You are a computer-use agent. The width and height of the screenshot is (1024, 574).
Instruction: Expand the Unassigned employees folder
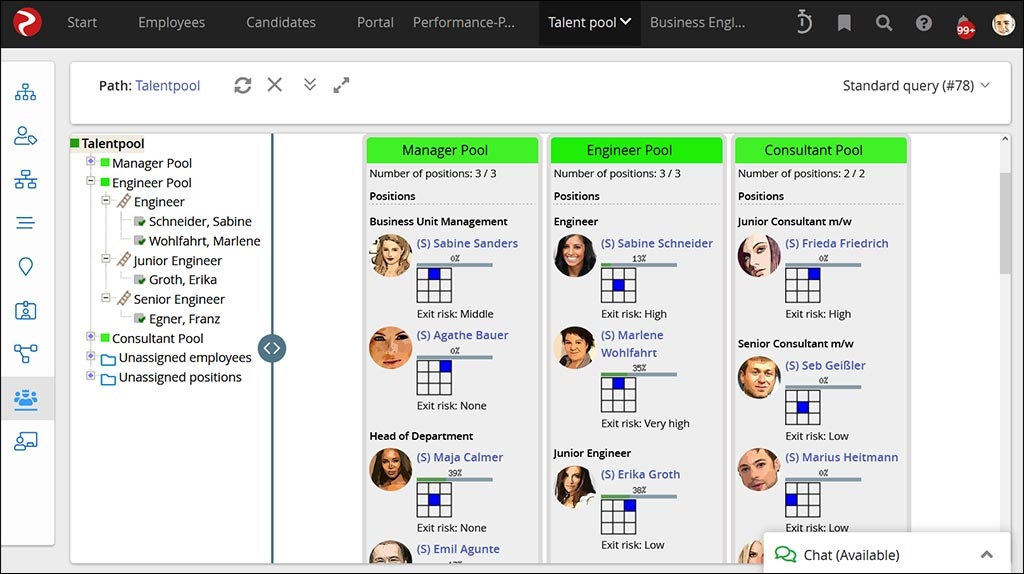(x=91, y=357)
